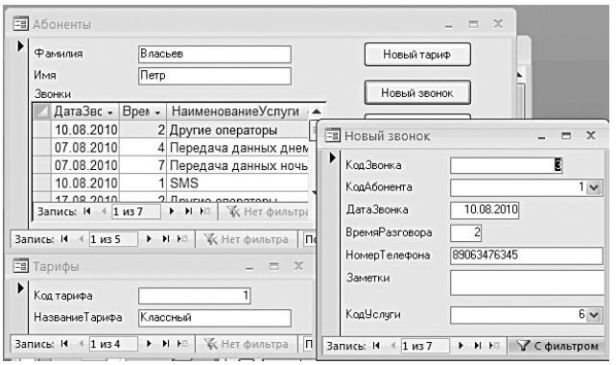Click the record selector arrow in Абоненты form

point(20,46)
